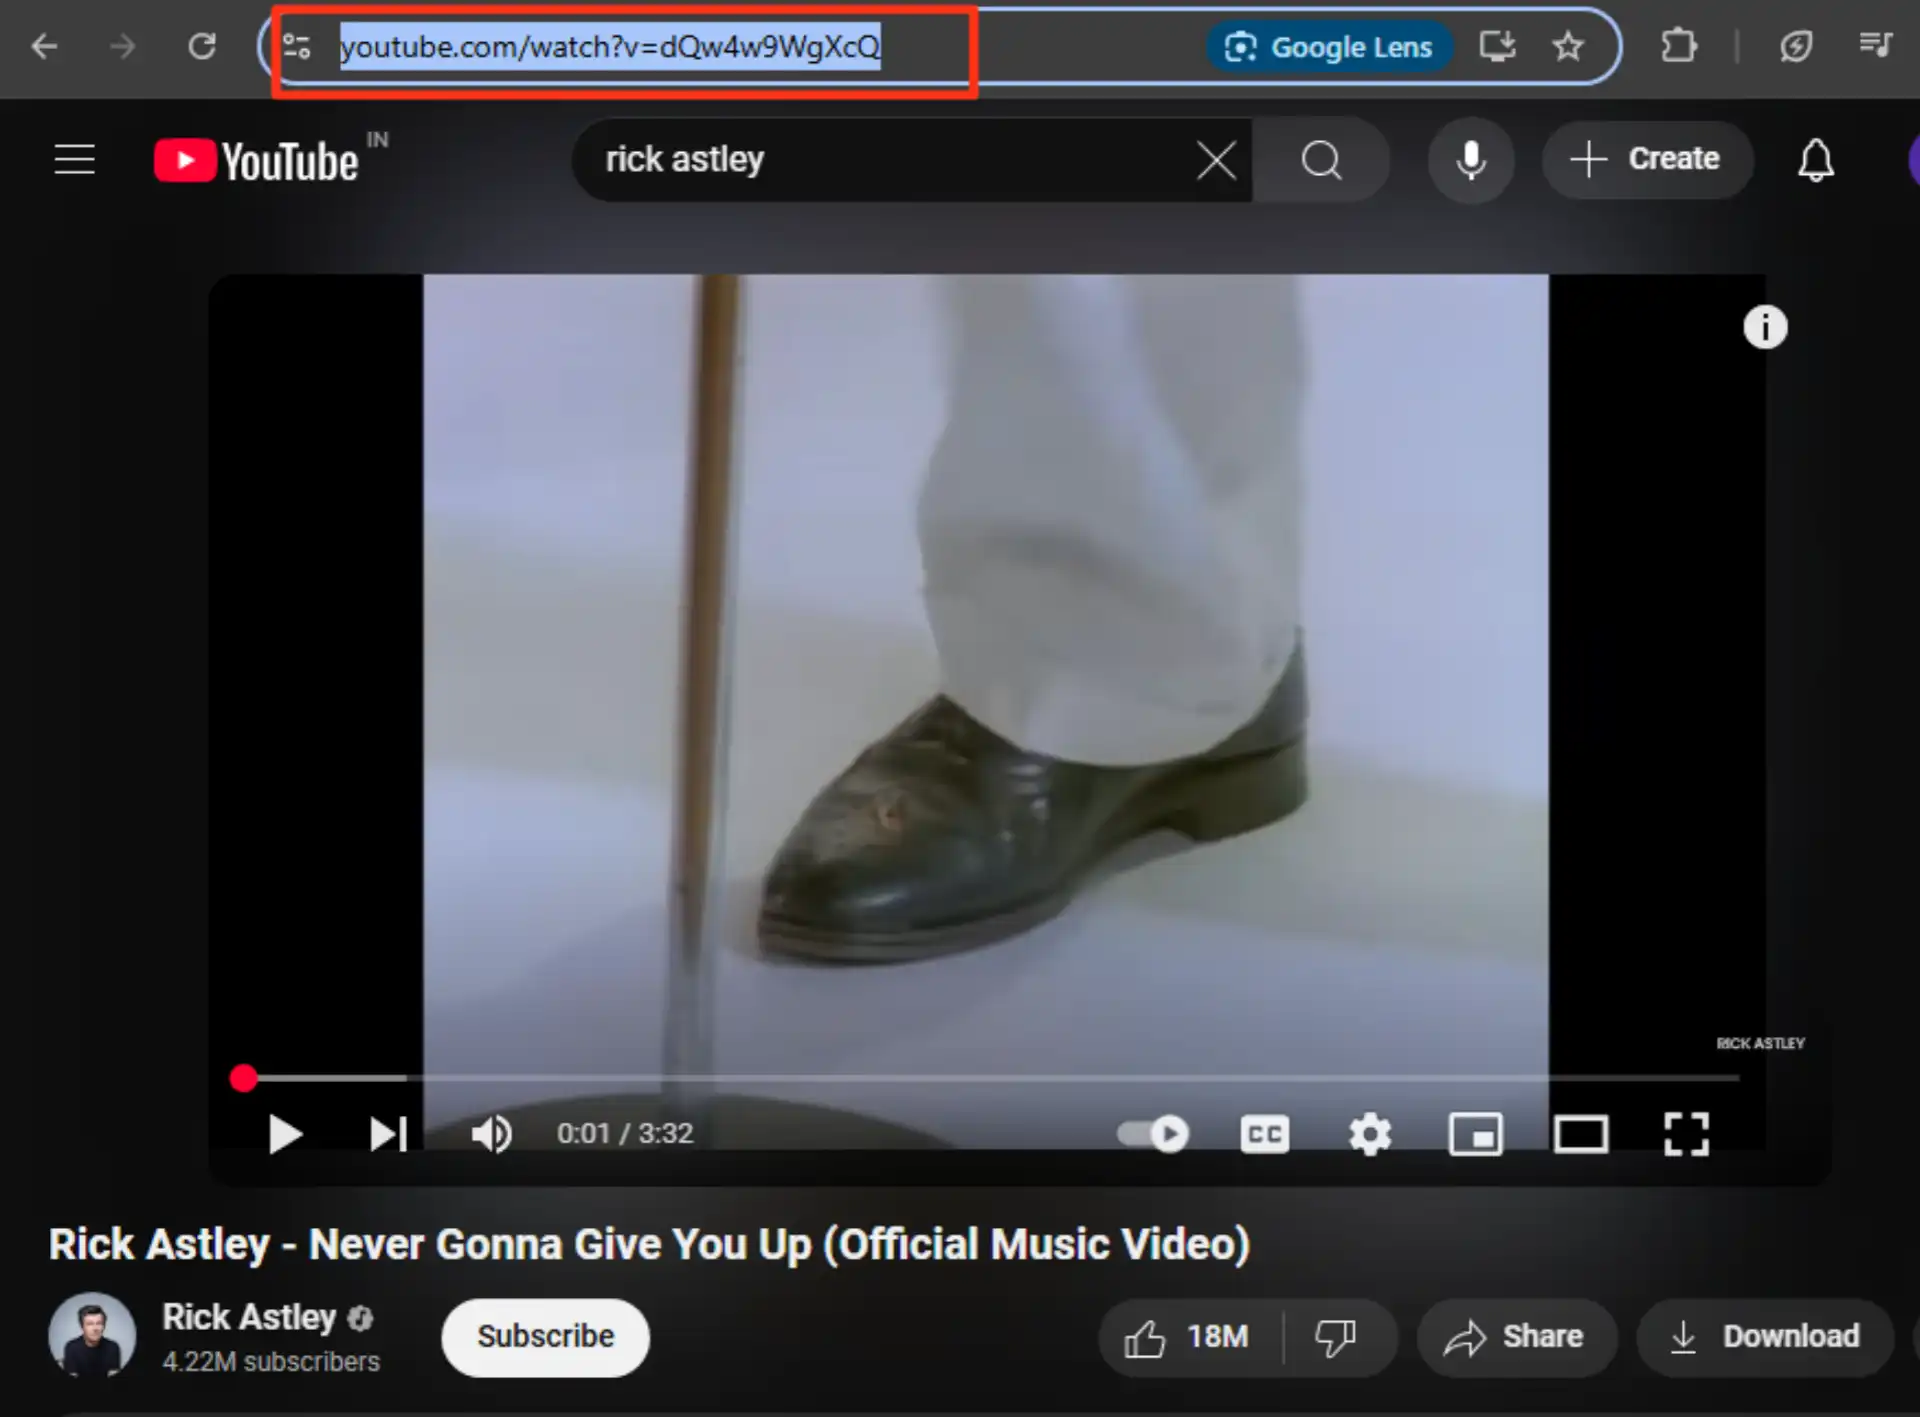Click the Rick Astley channel avatar
Screen dimensions: 1920x1417
pos(92,1336)
